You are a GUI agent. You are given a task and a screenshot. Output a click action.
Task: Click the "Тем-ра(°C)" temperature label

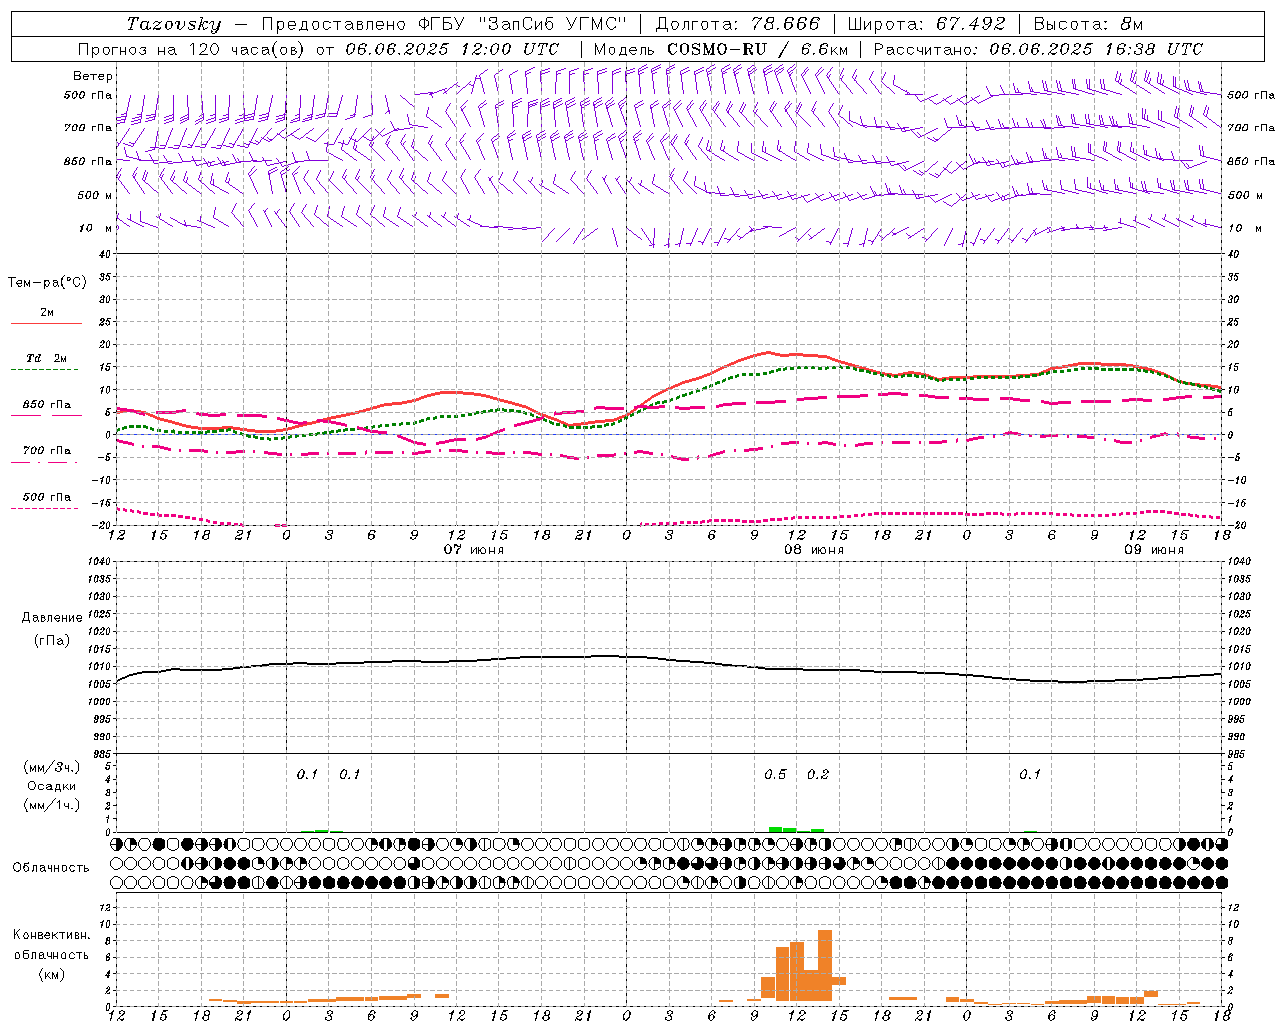click(x=47, y=283)
